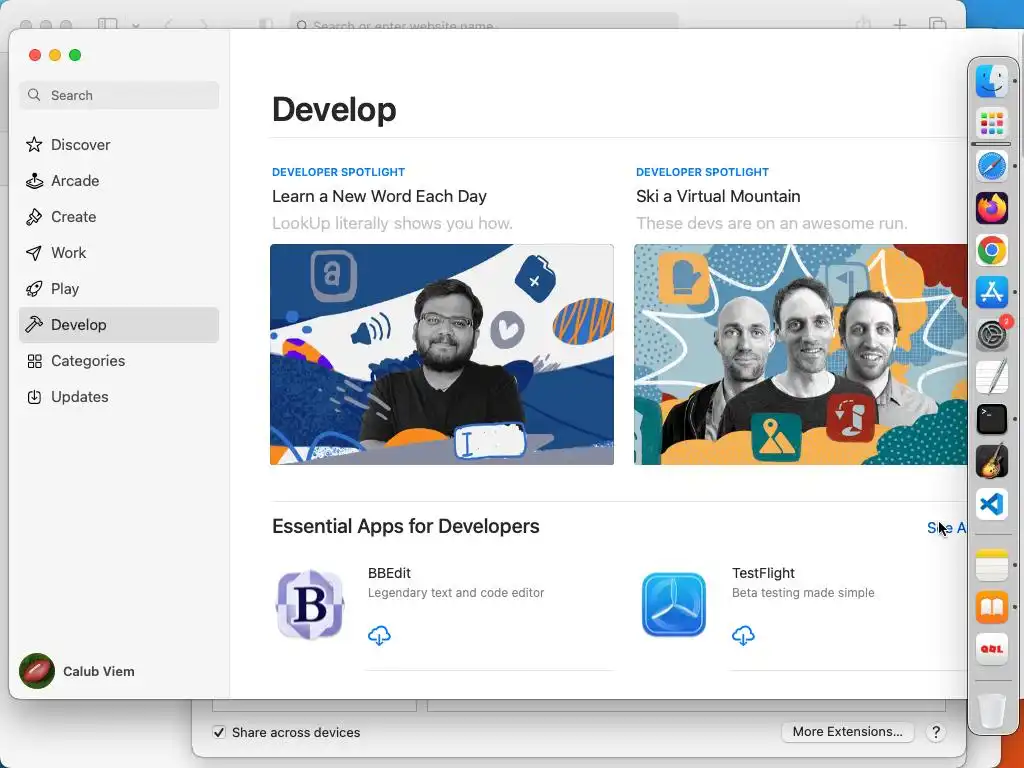Open the TestFlight app icon

[673, 605]
